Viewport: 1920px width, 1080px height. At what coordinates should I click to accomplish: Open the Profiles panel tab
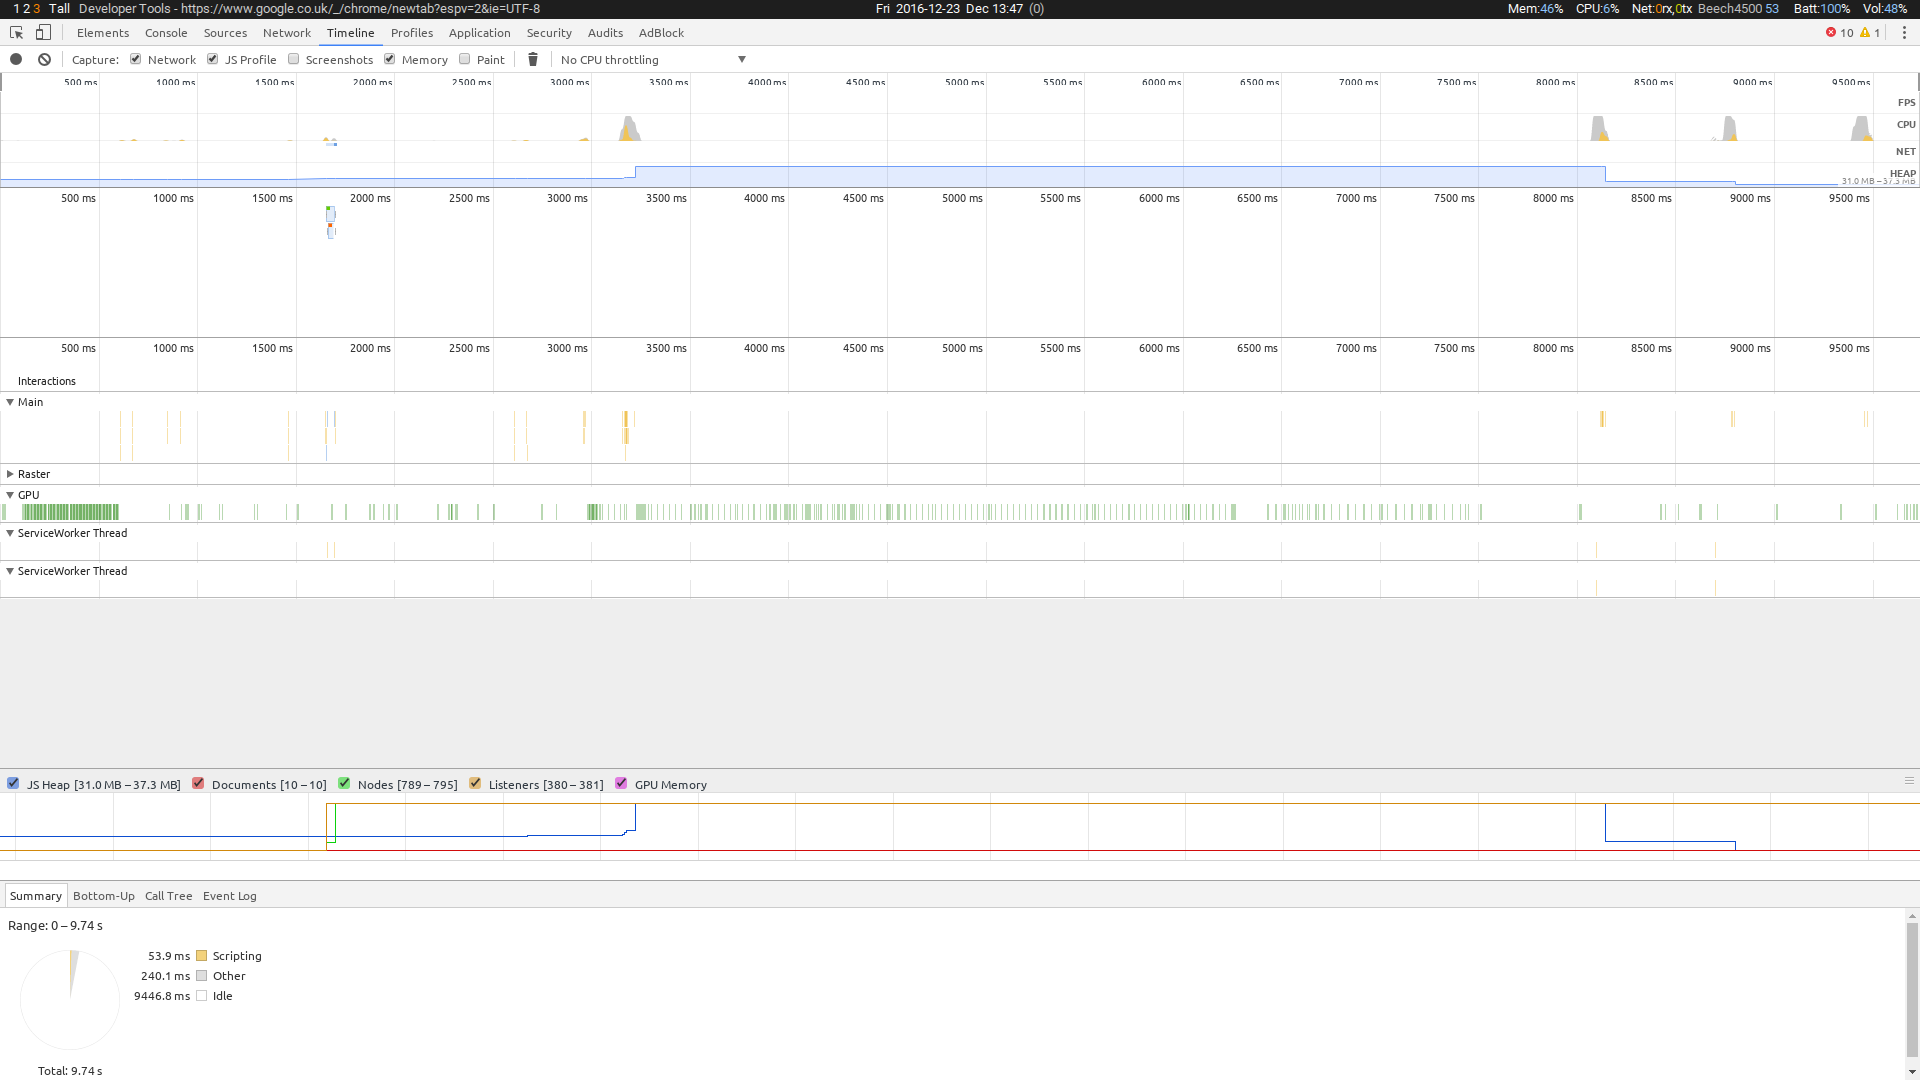tap(412, 33)
